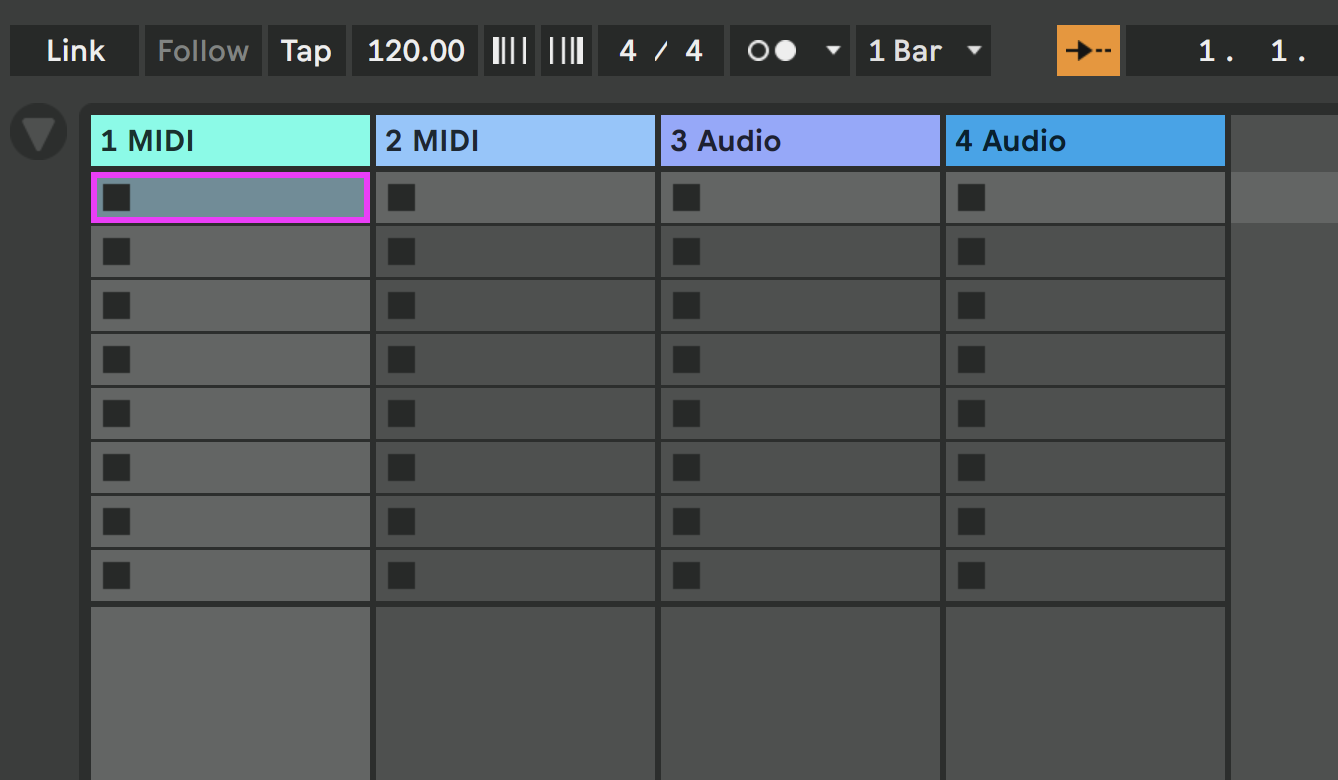This screenshot has width=1338, height=780.
Task: Click the phase nudge down icon
Action: (x=510, y=51)
